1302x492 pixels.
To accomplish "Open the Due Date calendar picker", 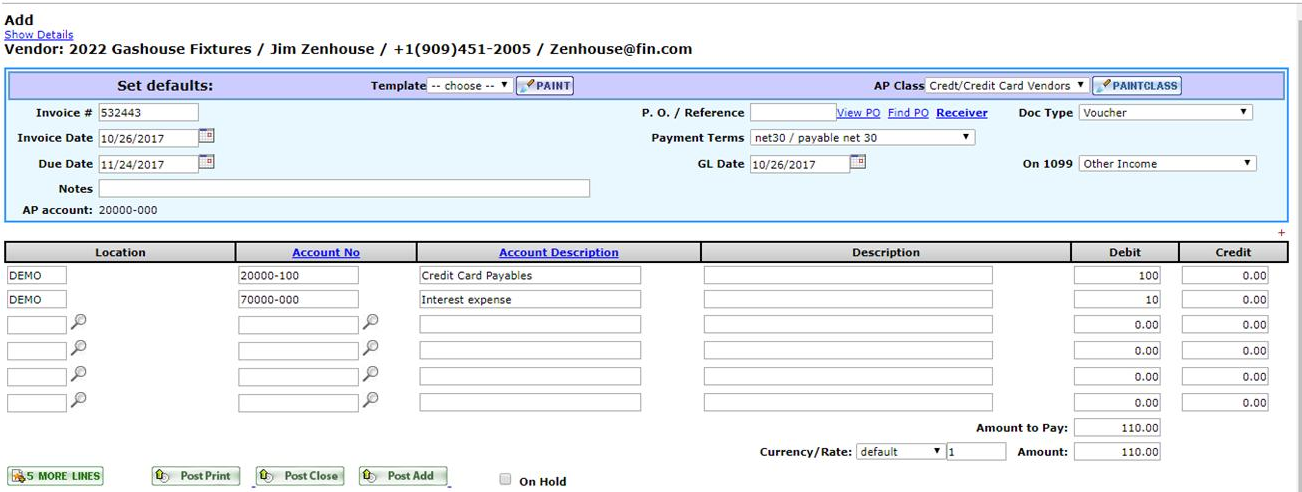I will pyautogui.click(x=207, y=162).
